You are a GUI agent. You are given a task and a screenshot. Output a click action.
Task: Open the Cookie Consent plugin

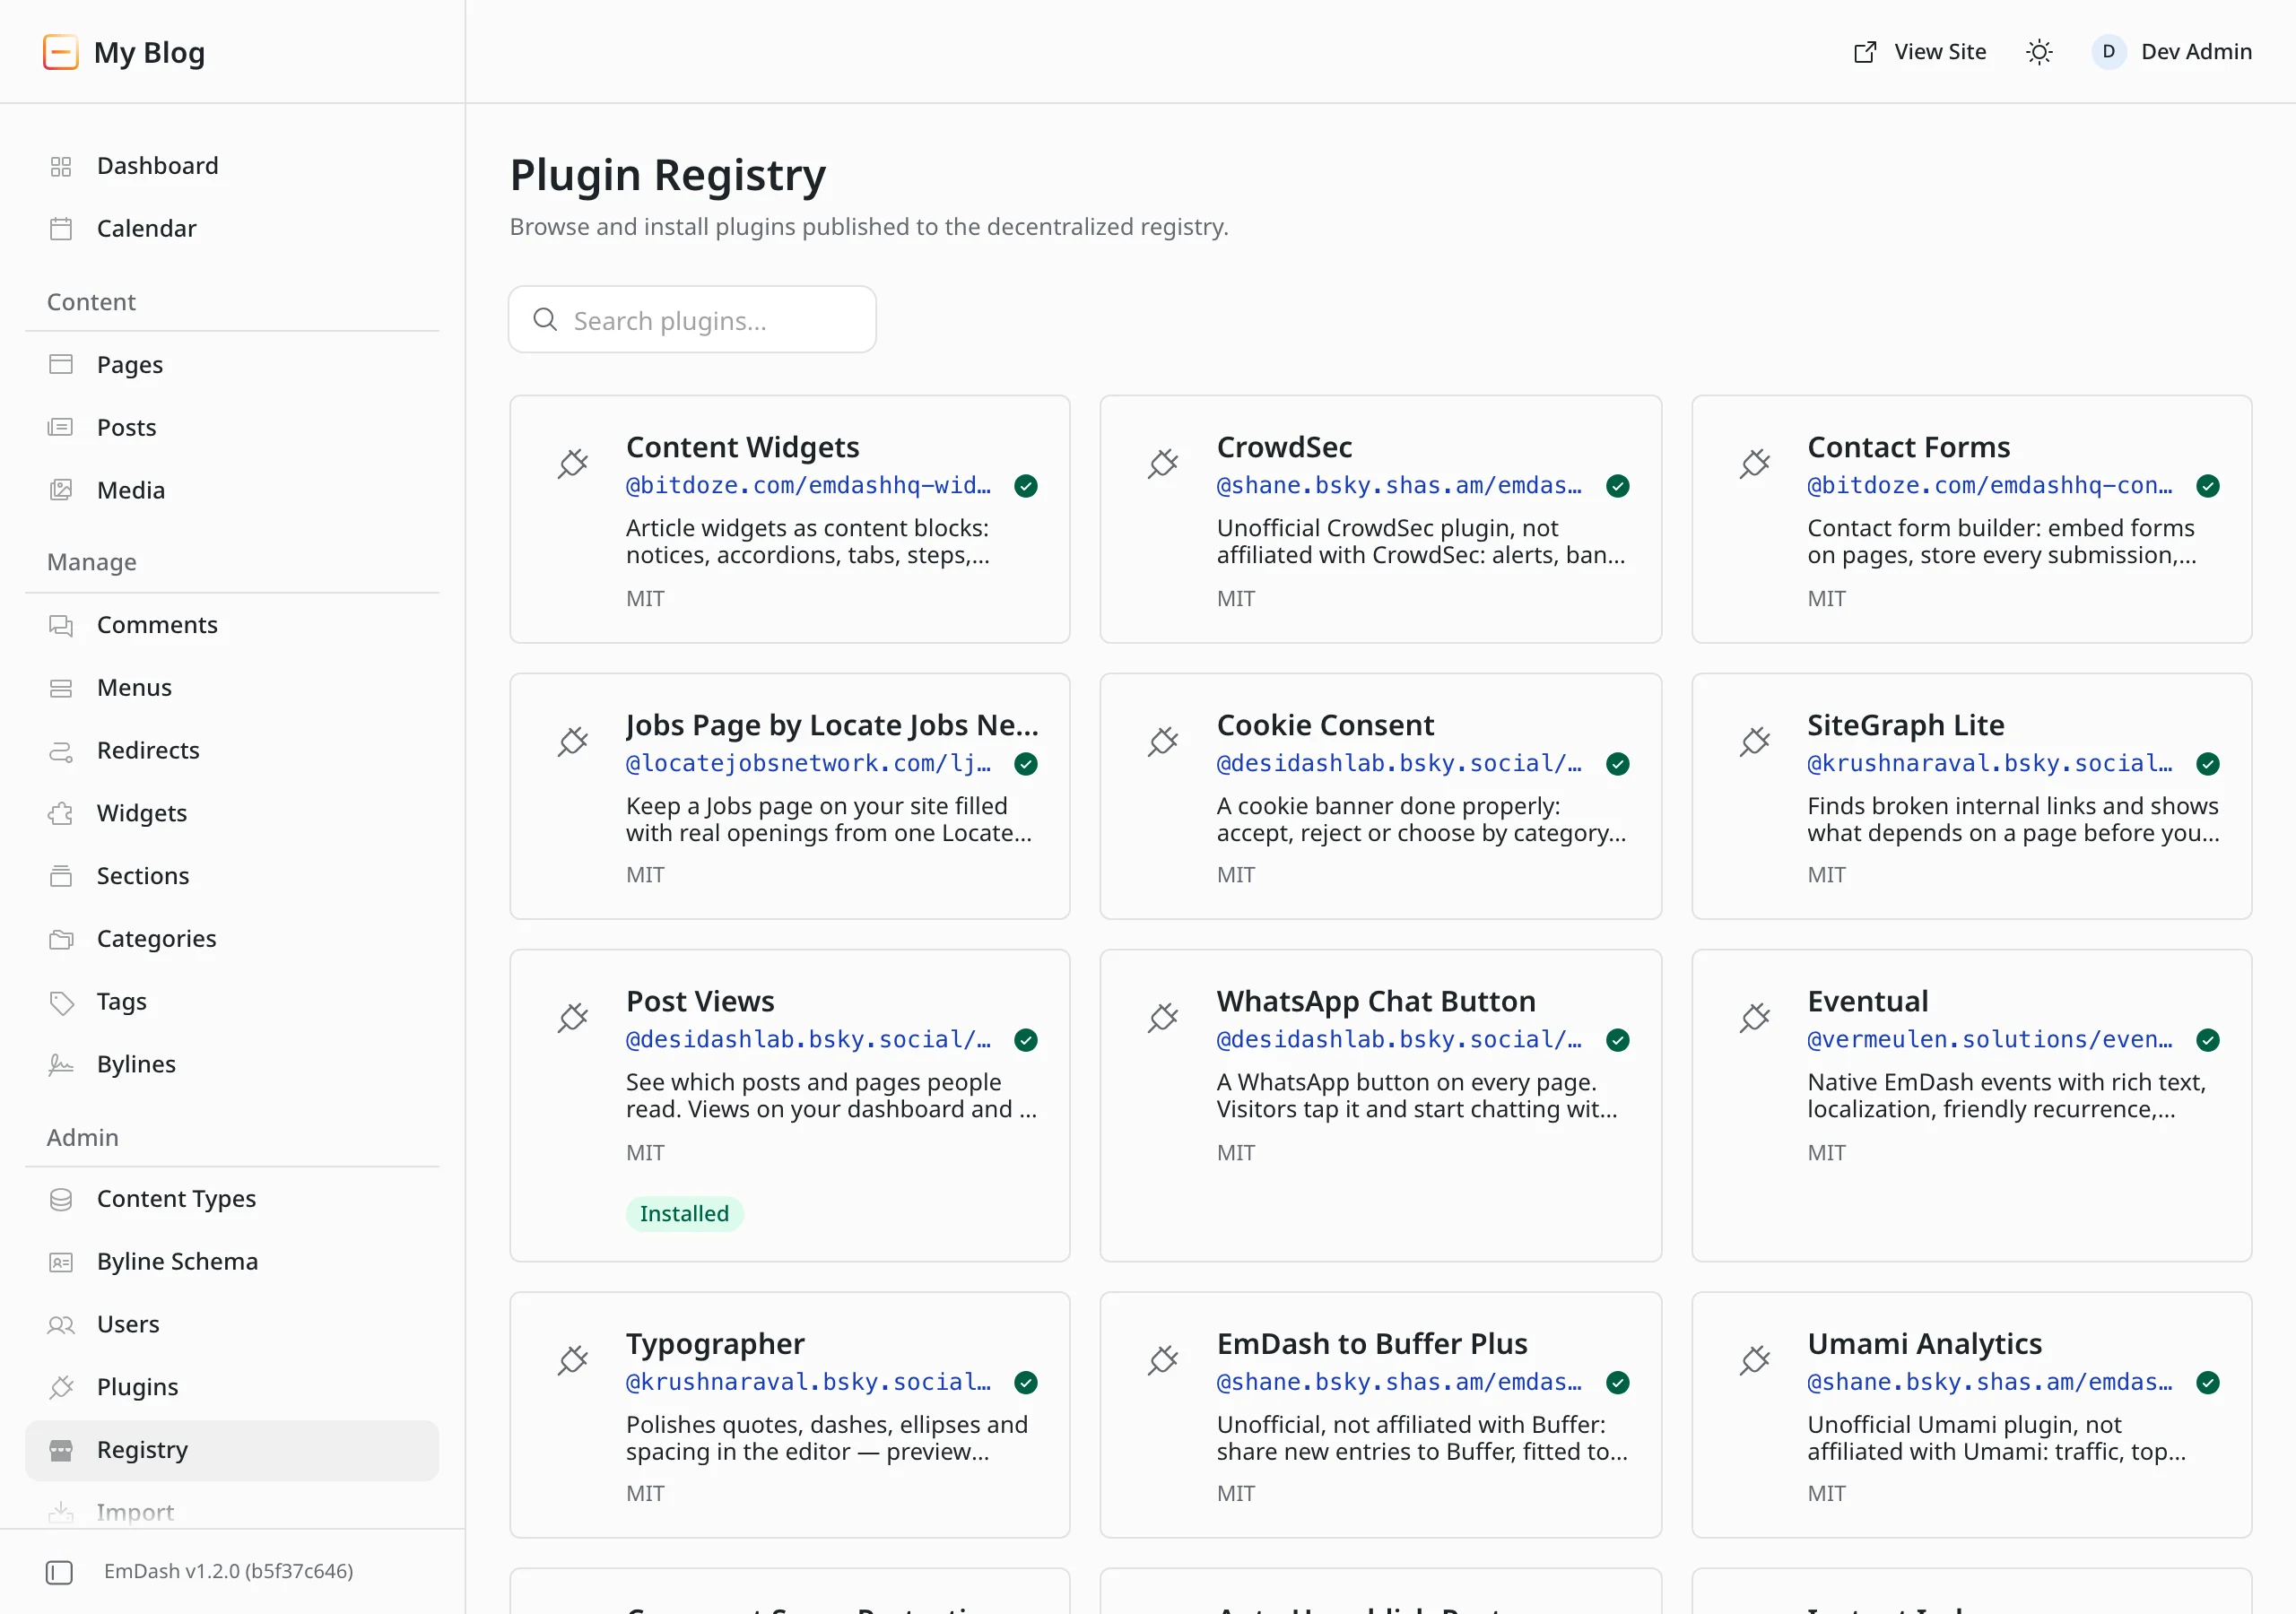point(1381,796)
